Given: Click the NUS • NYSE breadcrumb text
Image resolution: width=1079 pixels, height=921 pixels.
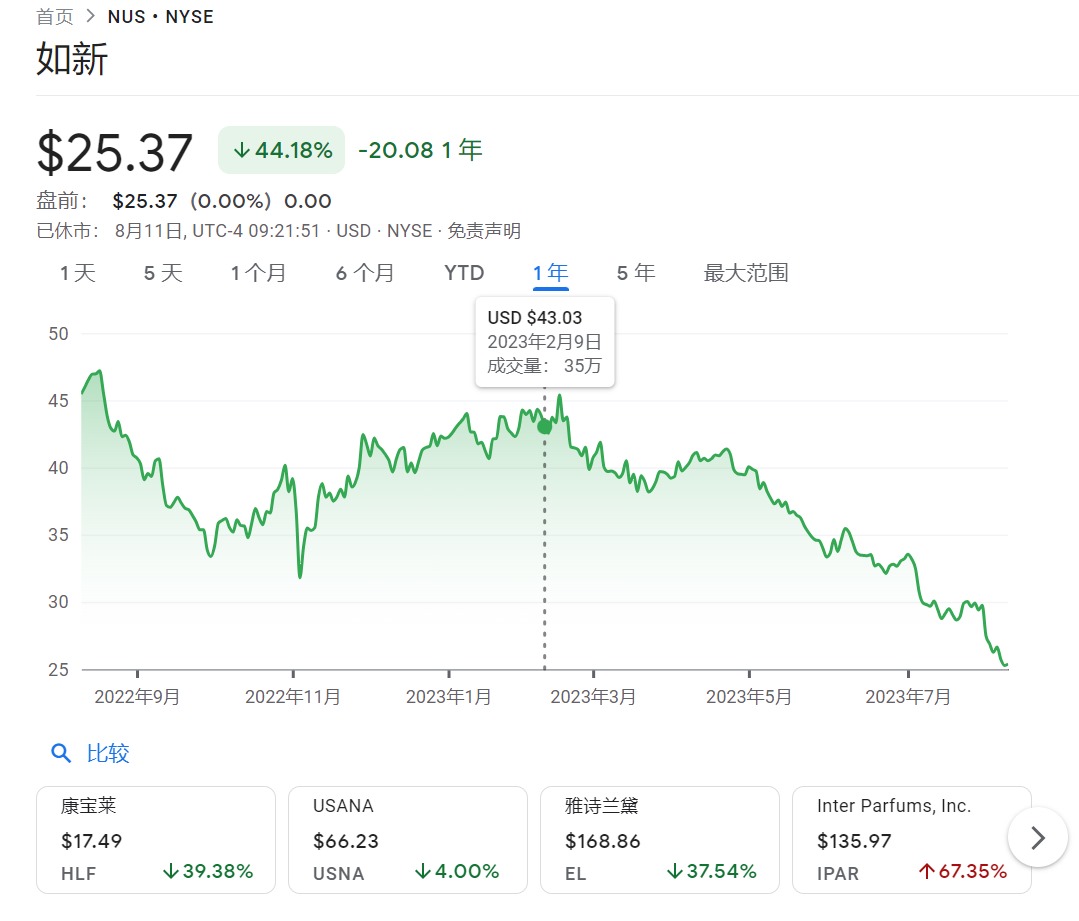Looking at the screenshot, I should pyautogui.click(x=161, y=17).
